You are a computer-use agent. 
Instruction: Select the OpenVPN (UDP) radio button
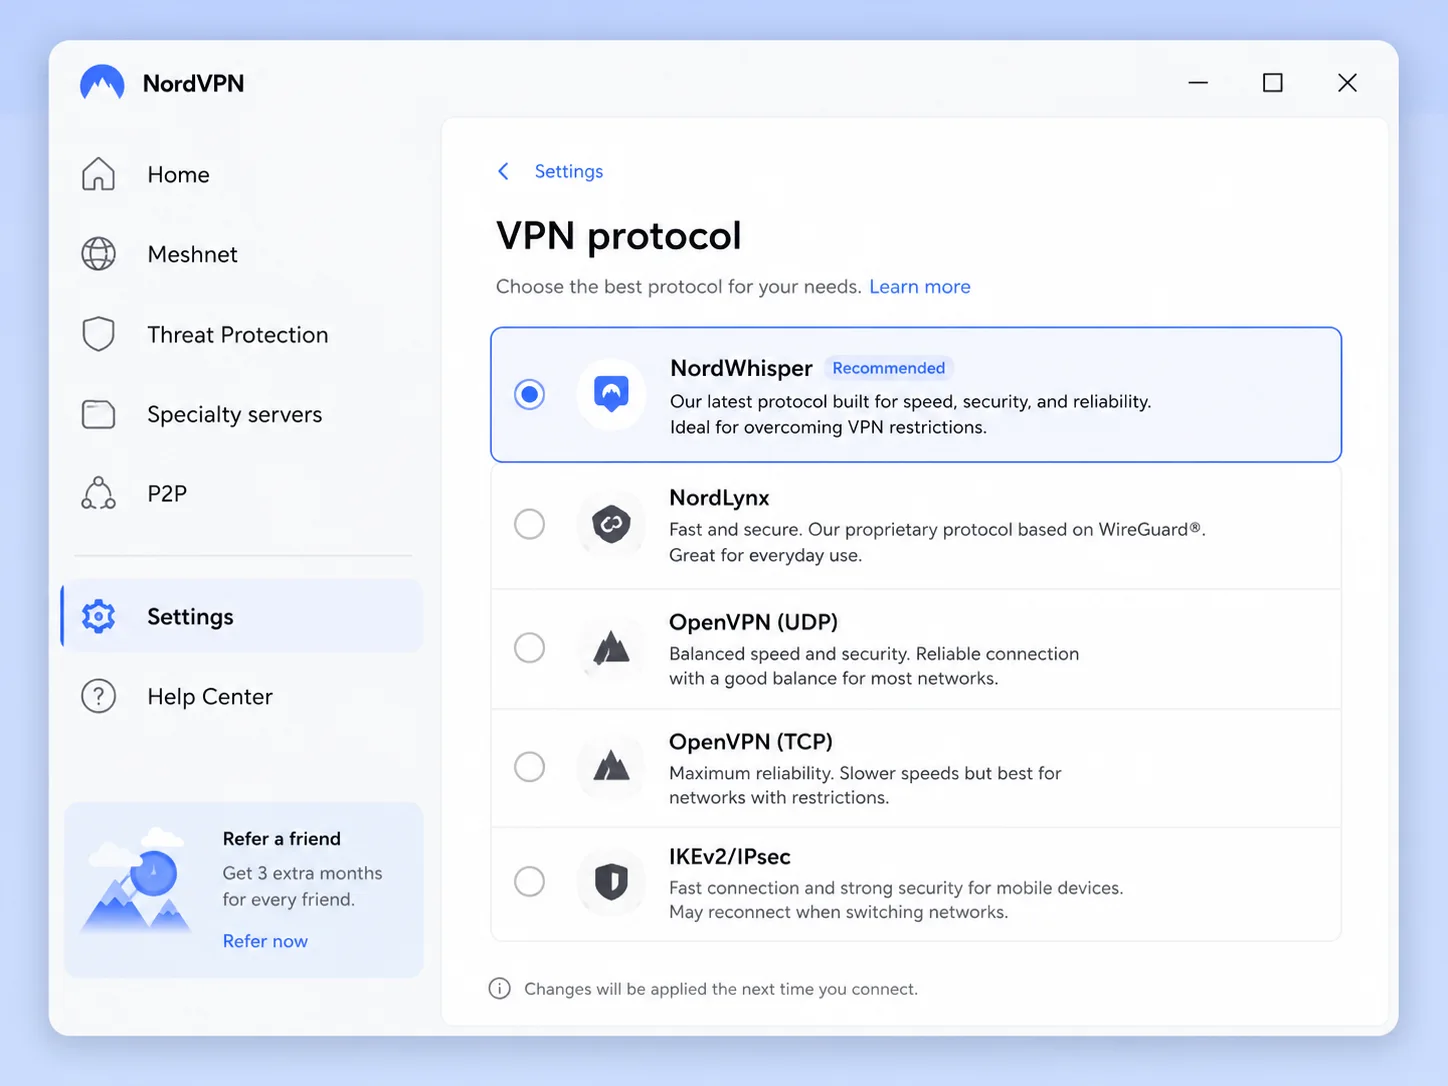[529, 648]
